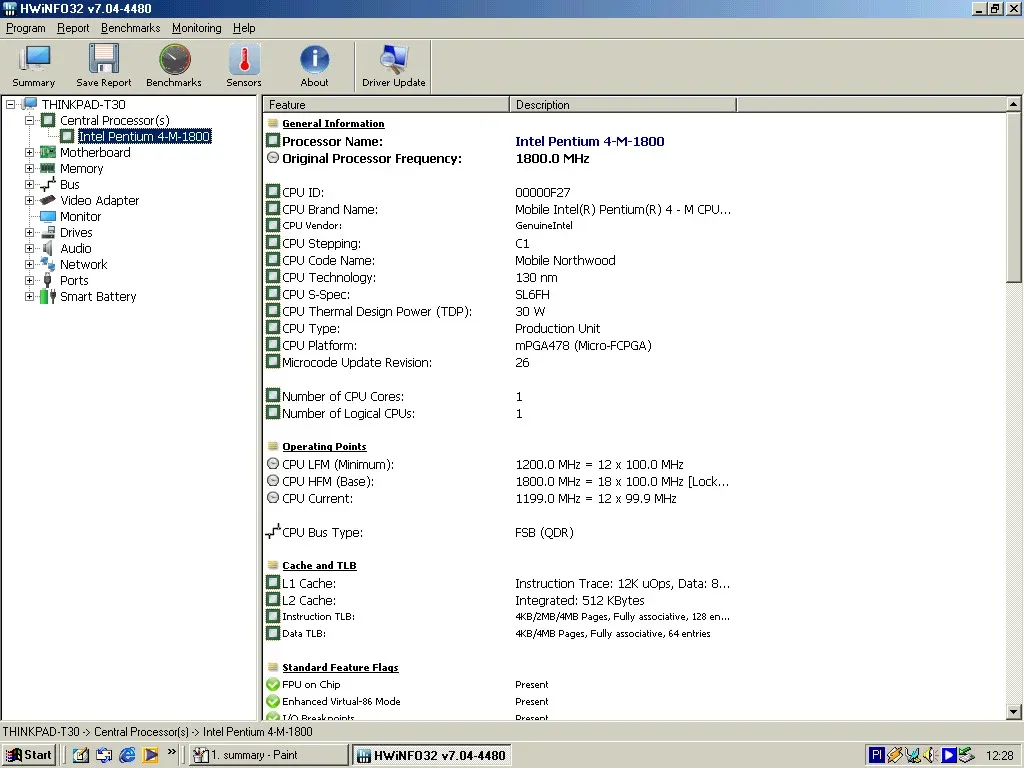Expand the Video Adapter tree node
Viewport: 1024px width, 768px height.
29,200
